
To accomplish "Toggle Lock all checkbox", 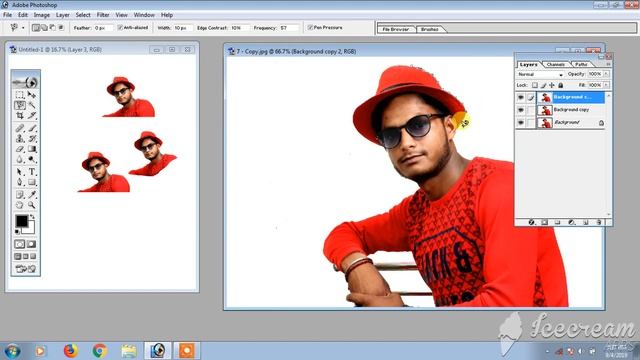I will point(561,85).
